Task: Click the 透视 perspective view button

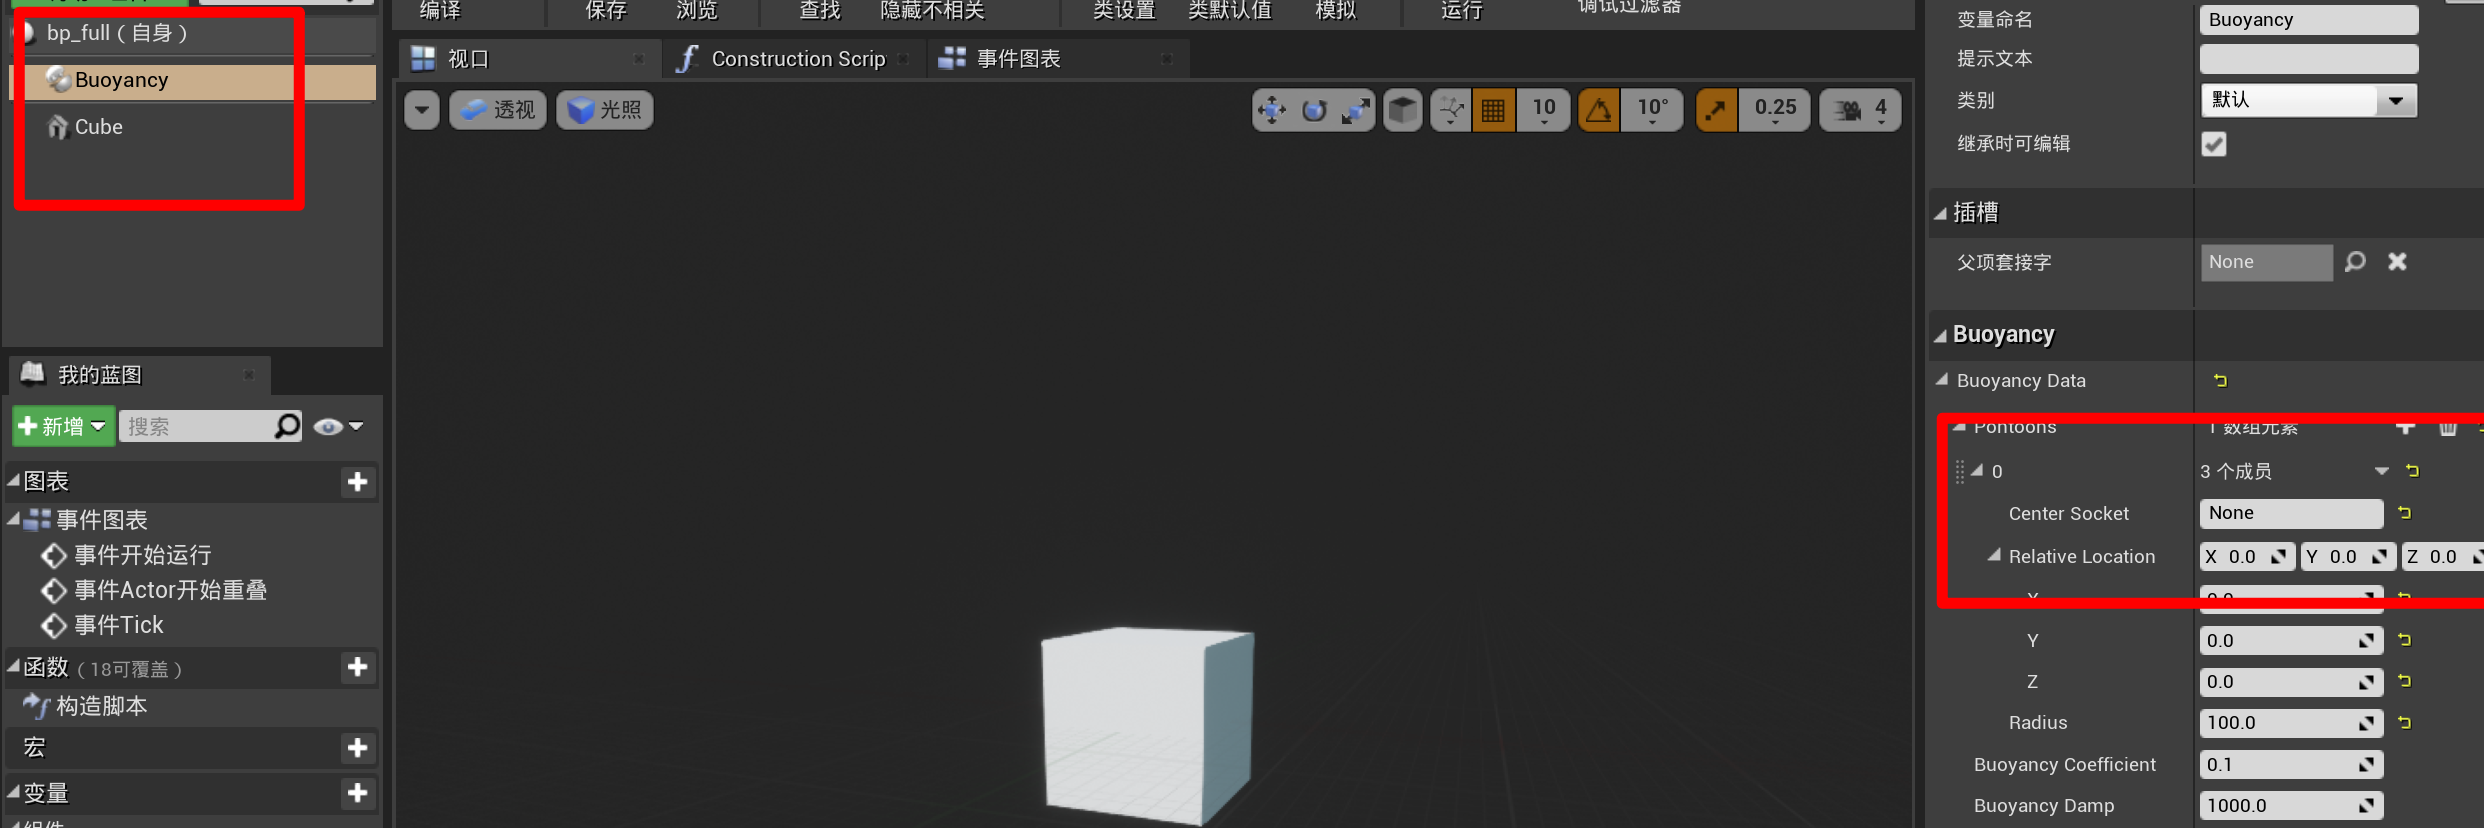Action: pyautogui.click(x=498, y=110)
